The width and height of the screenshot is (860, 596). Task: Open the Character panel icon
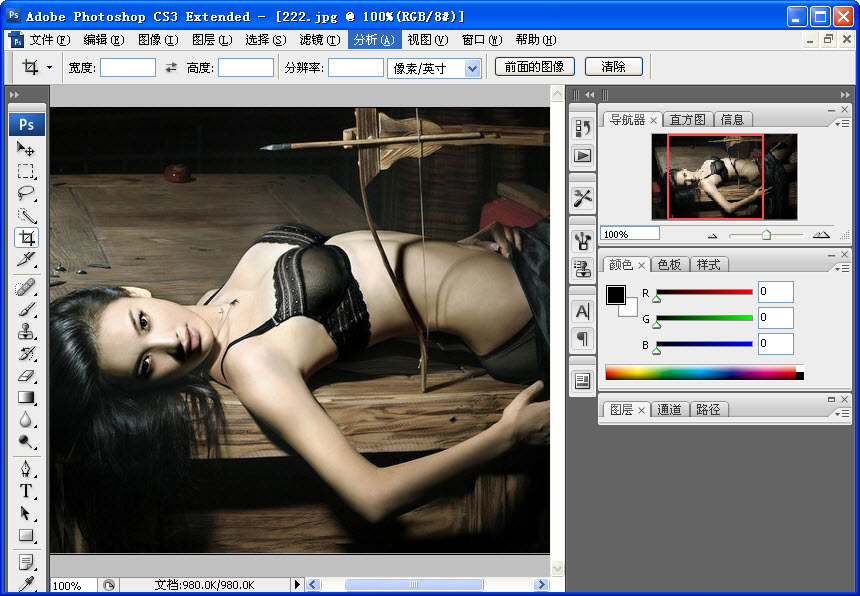tap(582, 311)
